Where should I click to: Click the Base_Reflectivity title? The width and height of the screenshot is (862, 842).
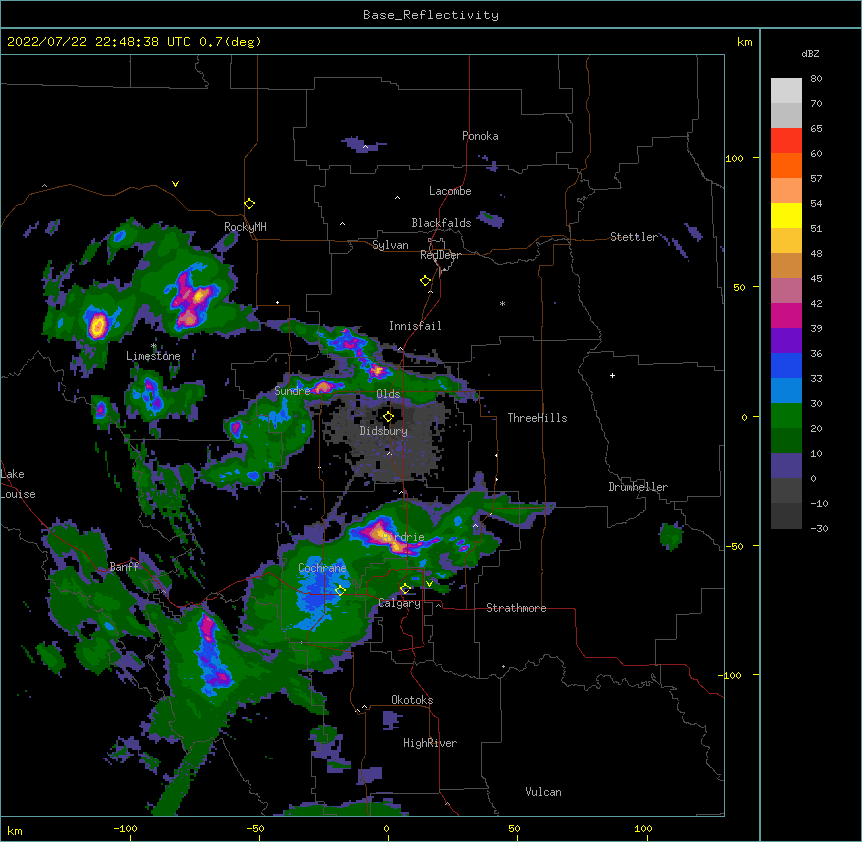[431, 15]
